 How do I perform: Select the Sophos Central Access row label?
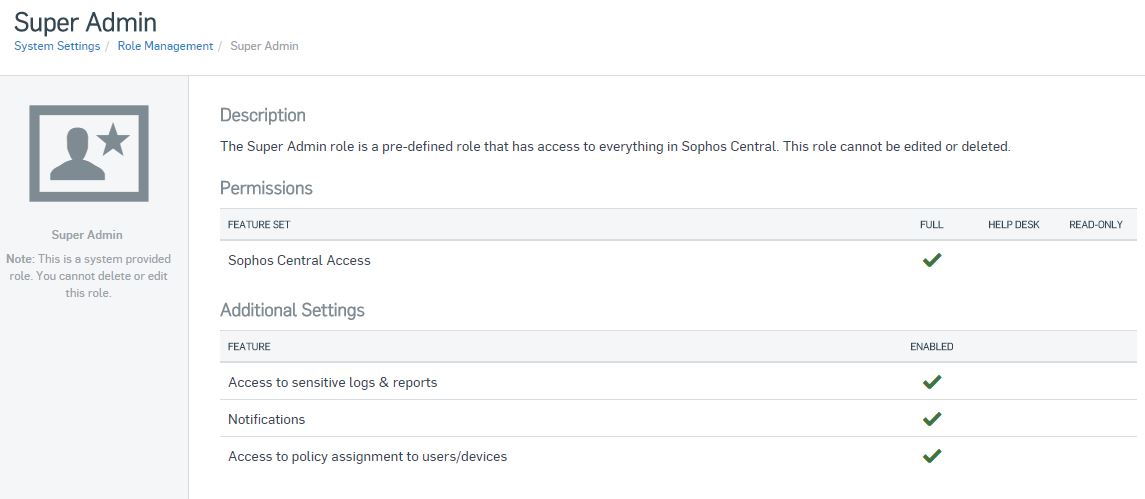(x=299, y=260)
